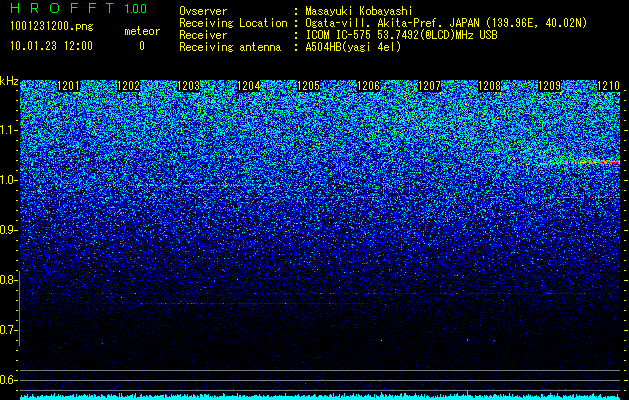Click the 1.0 frequency axis label

(x=8, y=180)
